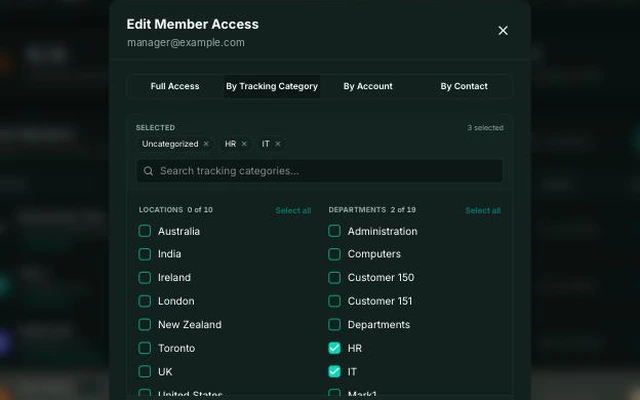This screenshot has height=400, width=640.
Task: Click the '3 selected' count
Action: tap(485, 128)
